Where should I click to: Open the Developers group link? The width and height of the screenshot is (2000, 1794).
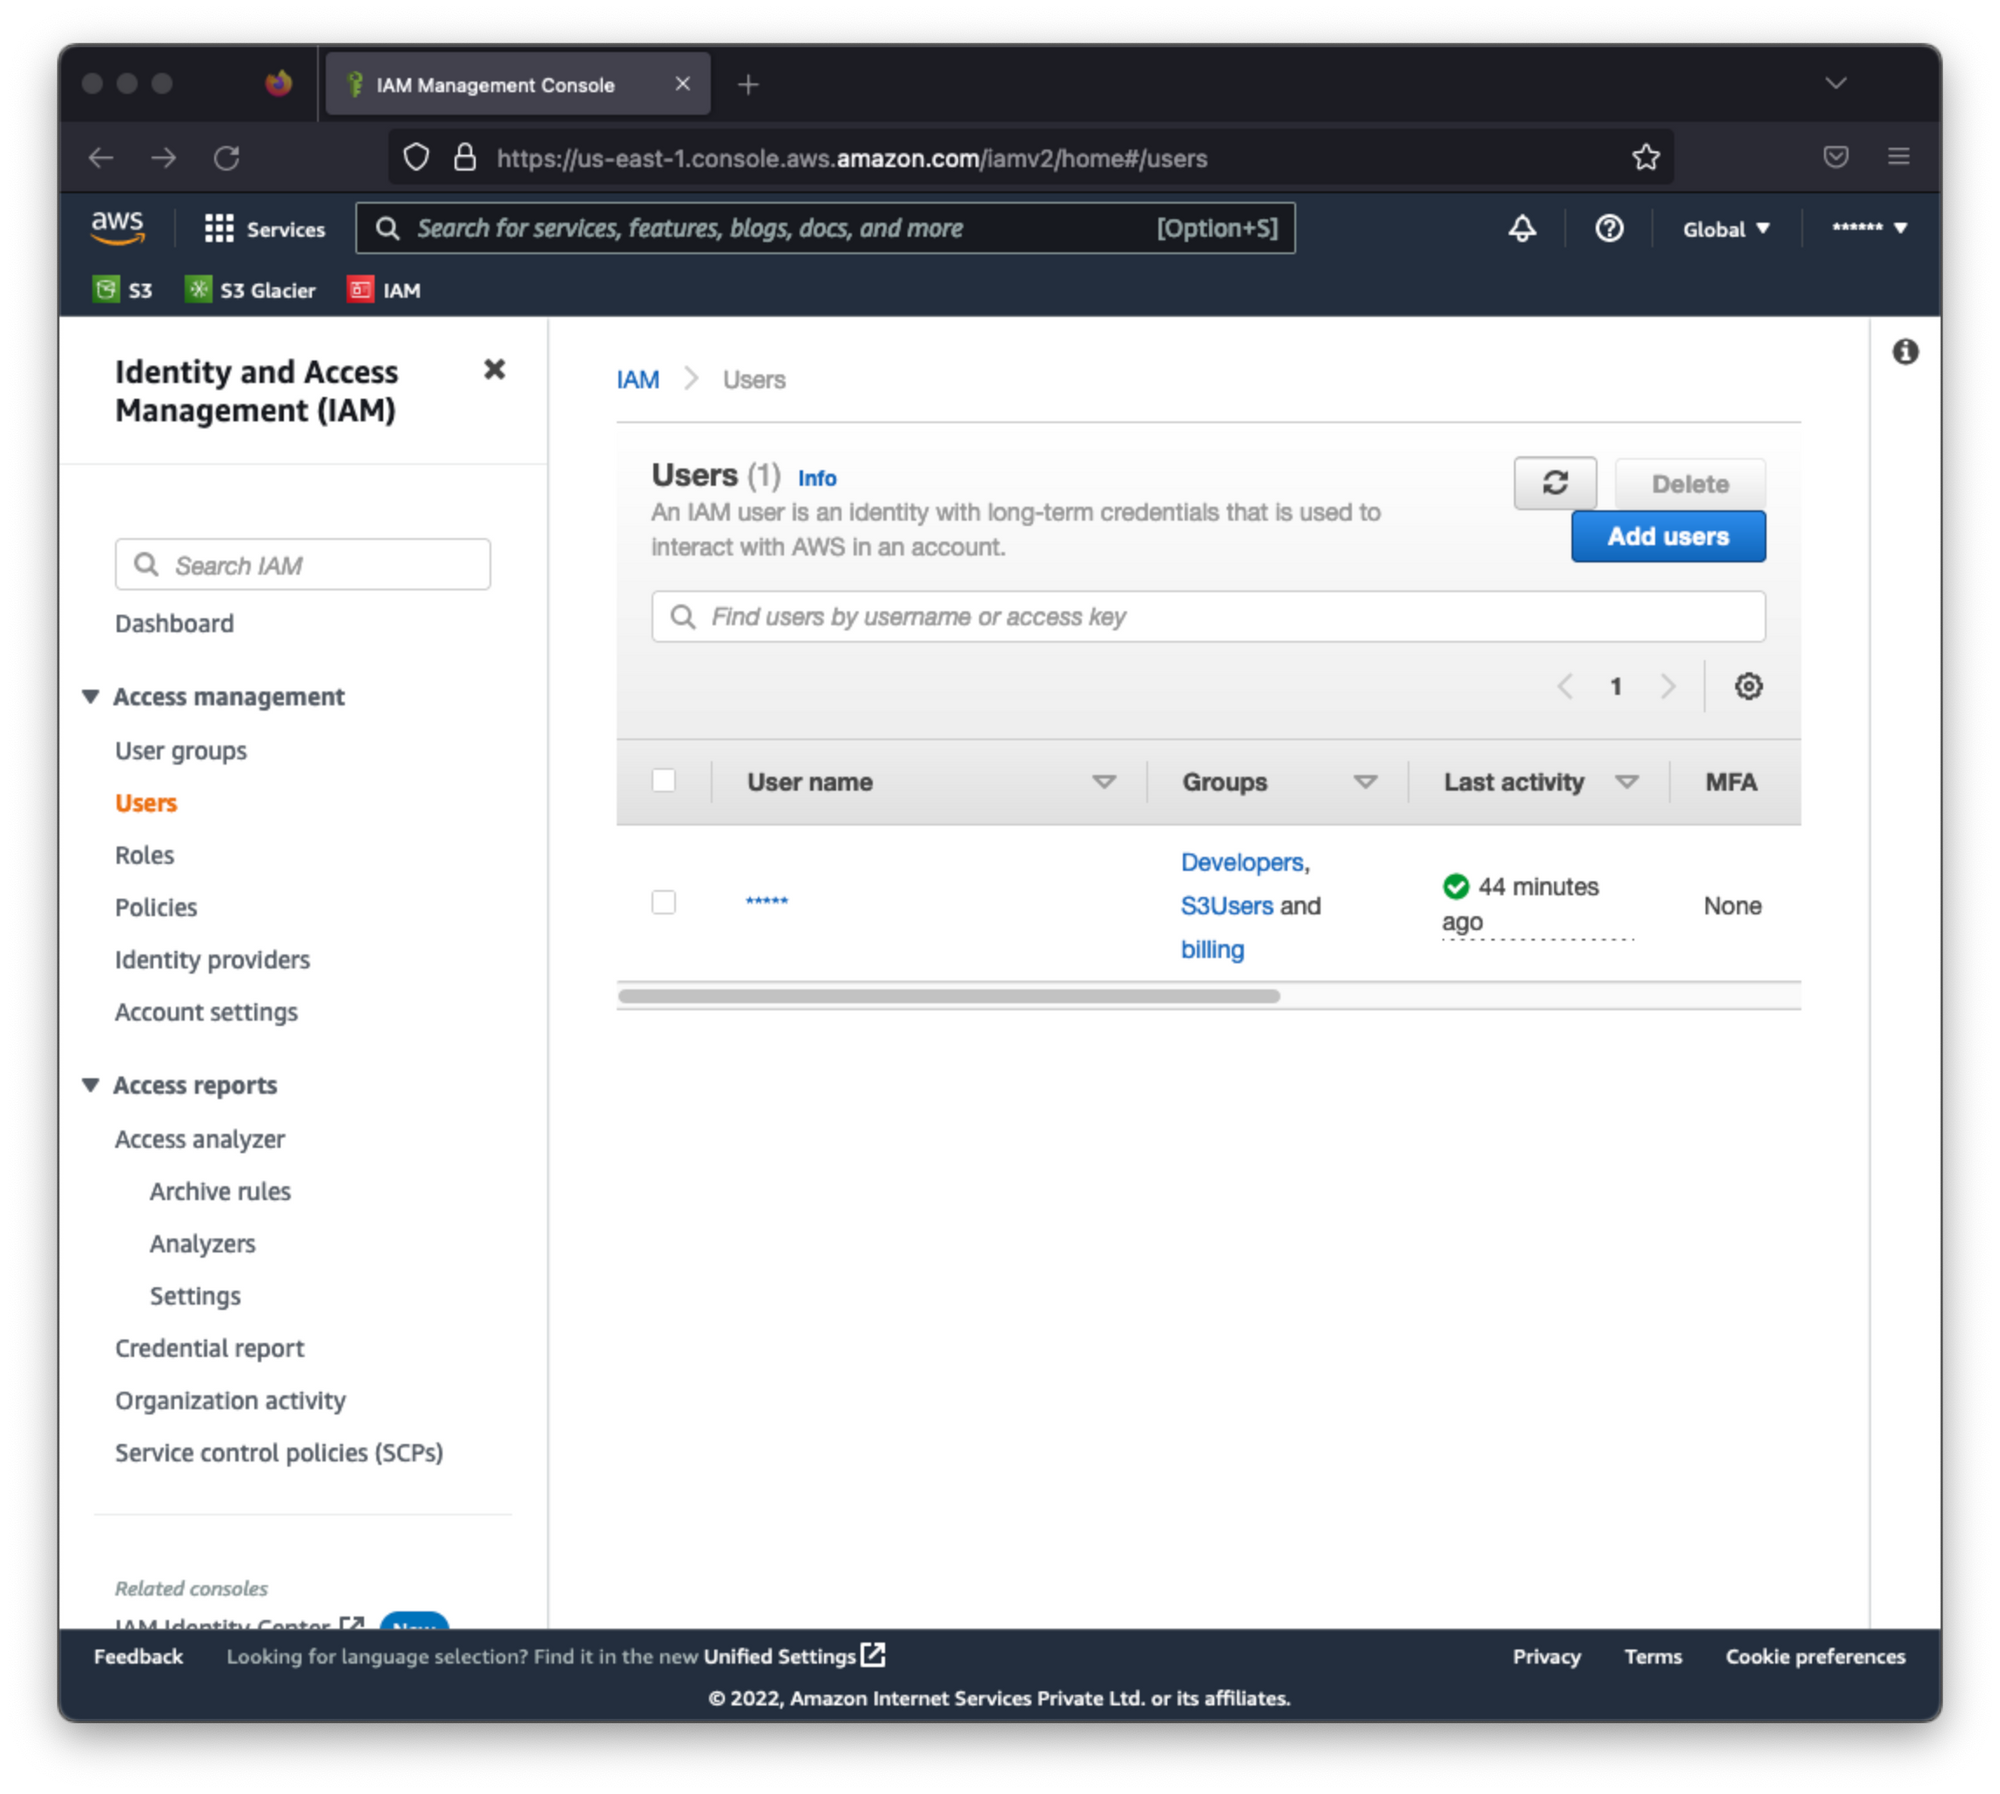(x=1241, y=862)
